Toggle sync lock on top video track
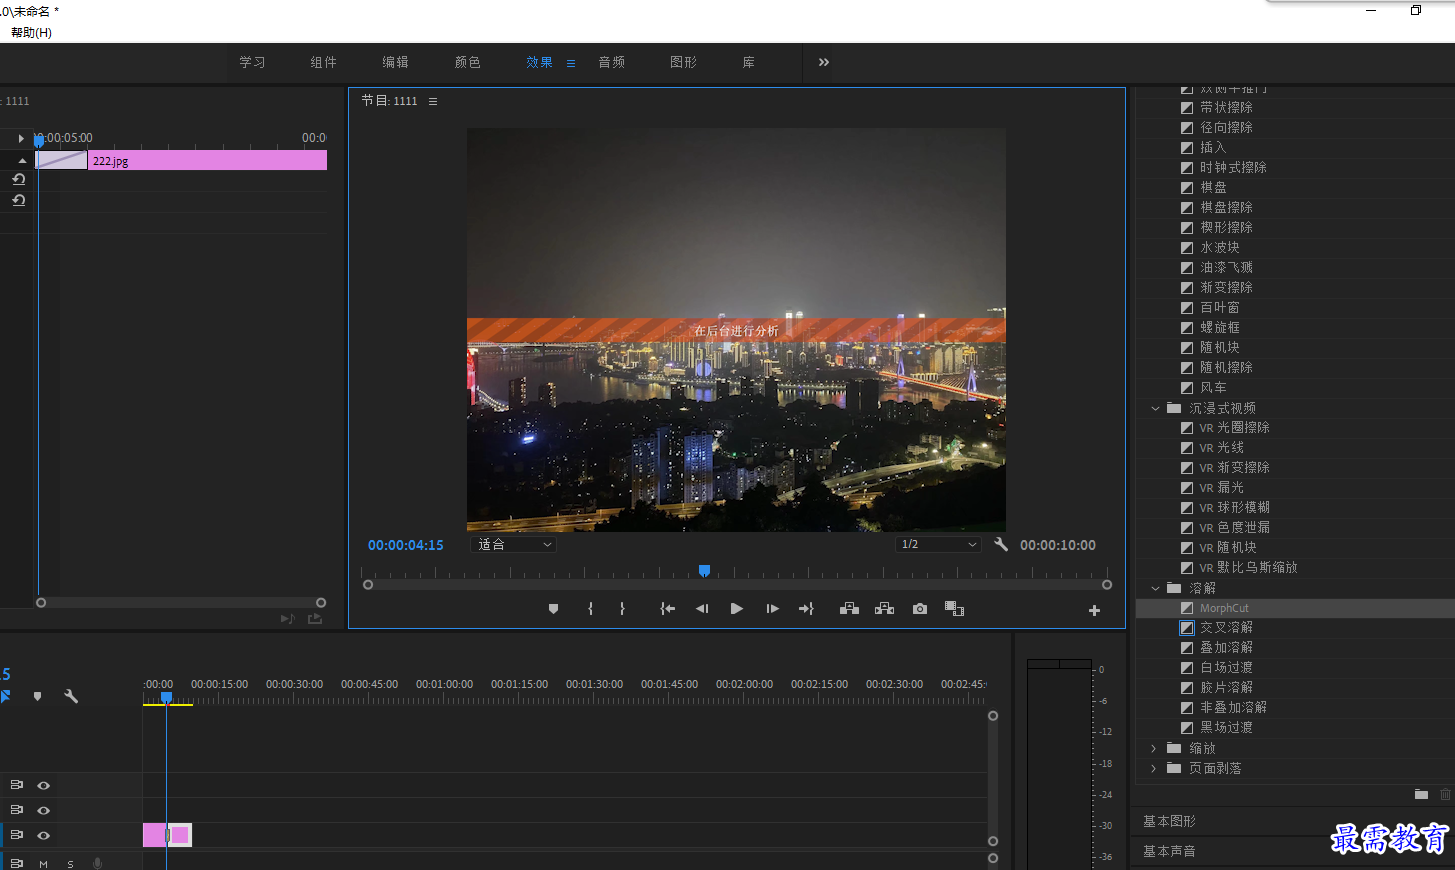This screenshot has width=1455, height=870. pos(16,785)
